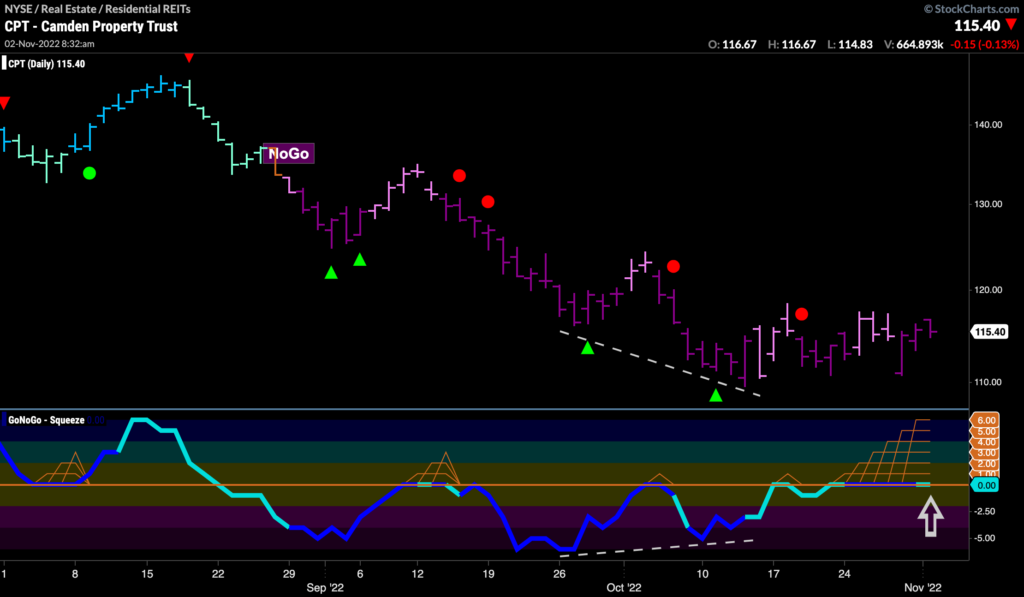1024x597 pixels.
Task: Toggle the 0.00 level highlight on the squeeze scale
Action: tap(989, 484)
